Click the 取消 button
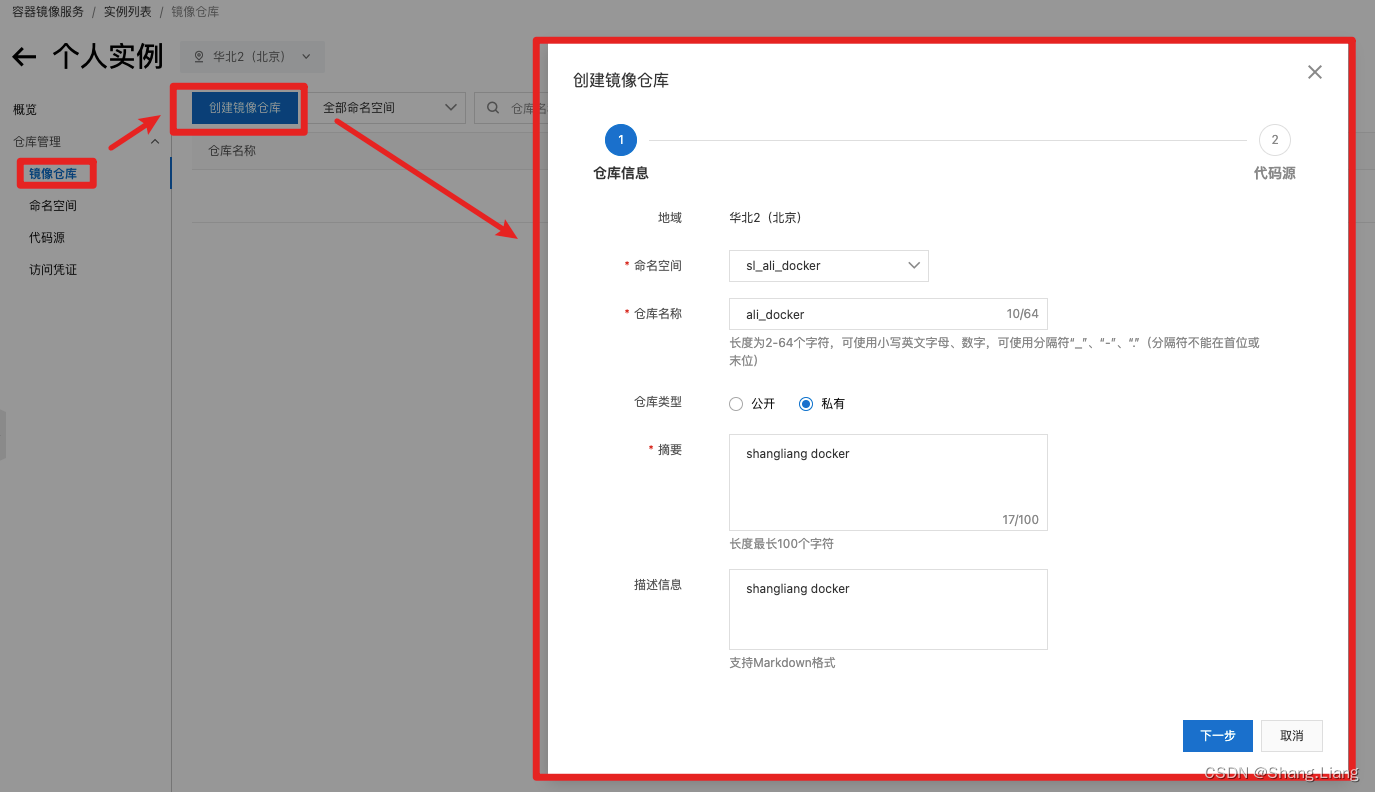The width and height of the screenshot is (1375, 792). tap(1291, 735)
